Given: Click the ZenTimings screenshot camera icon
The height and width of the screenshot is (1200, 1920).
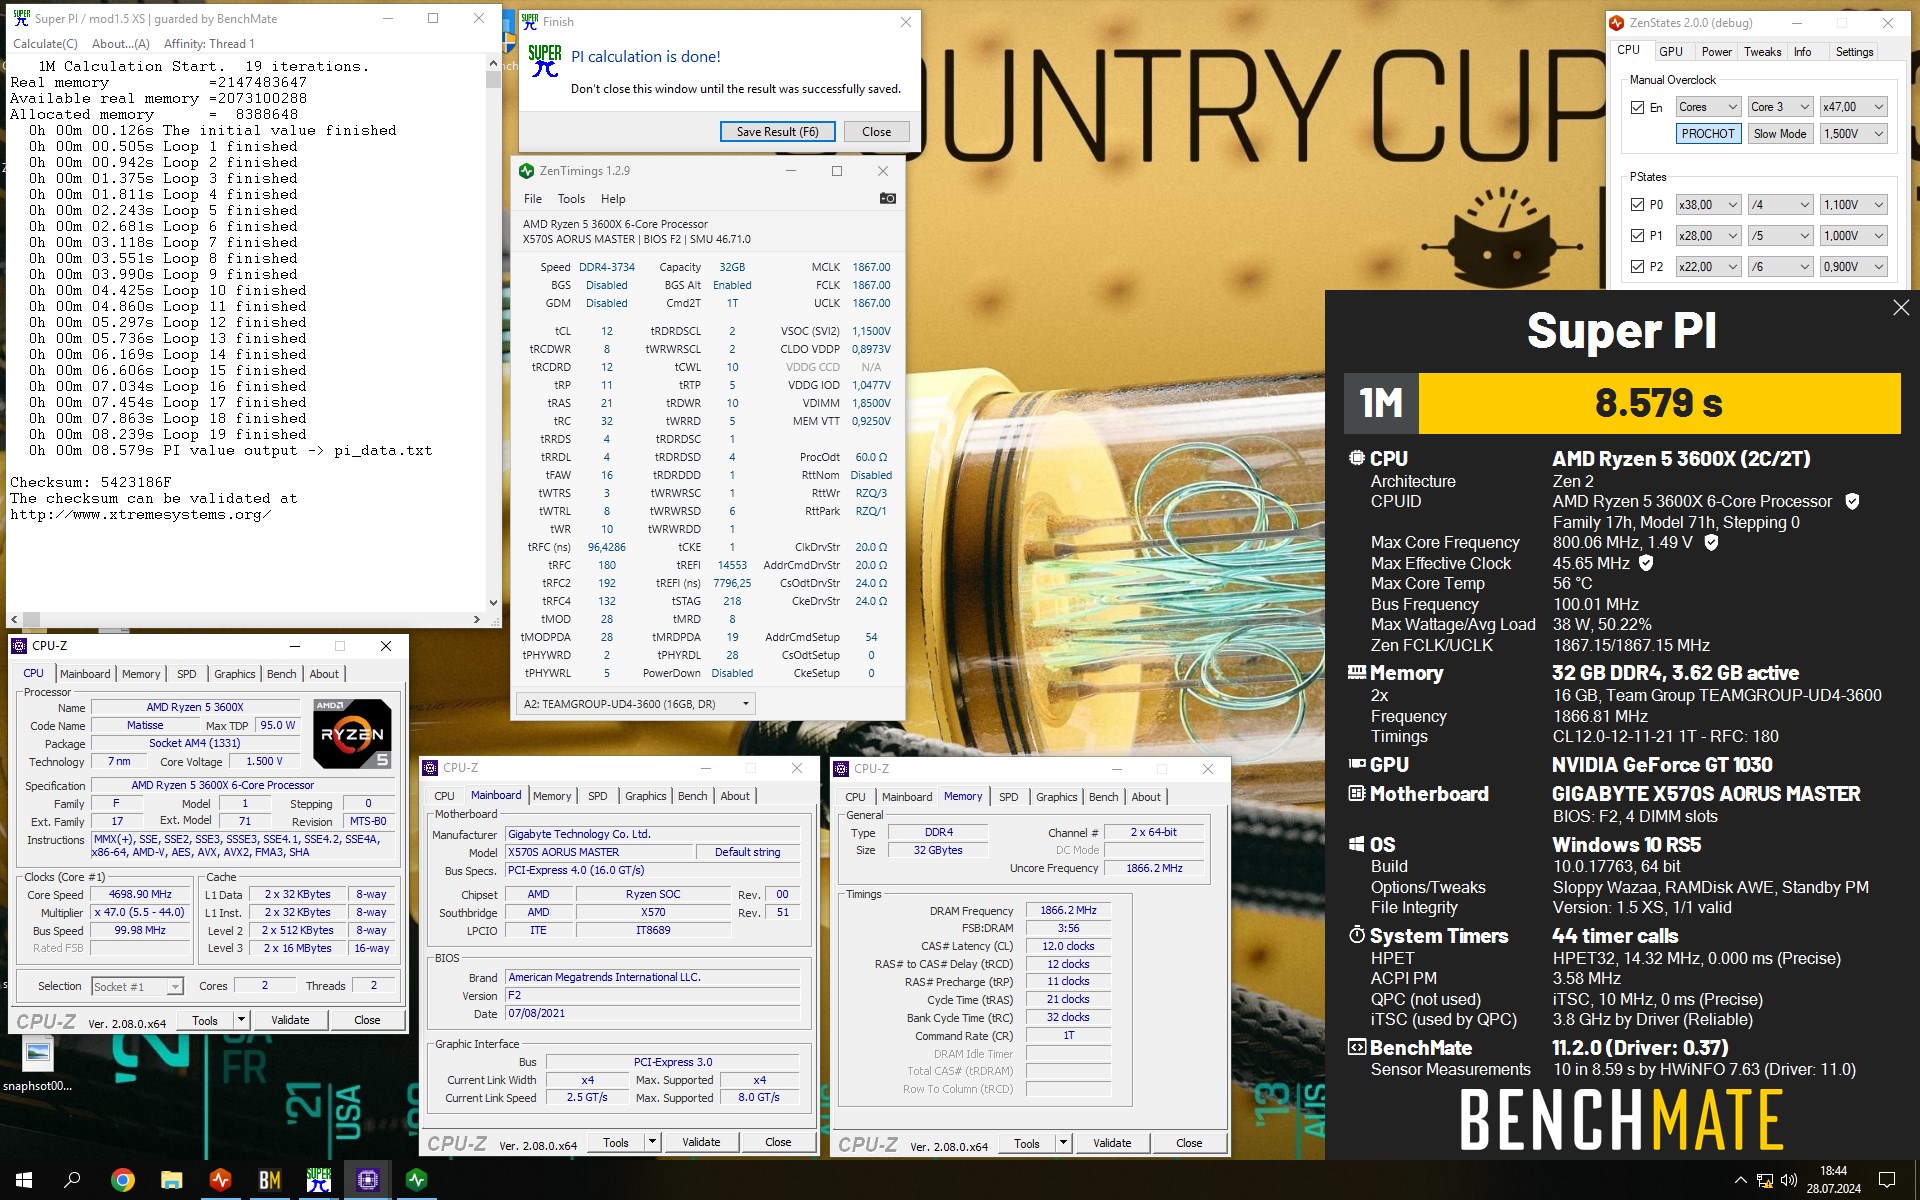Looking at the screenshot, I should click(887, 198).
